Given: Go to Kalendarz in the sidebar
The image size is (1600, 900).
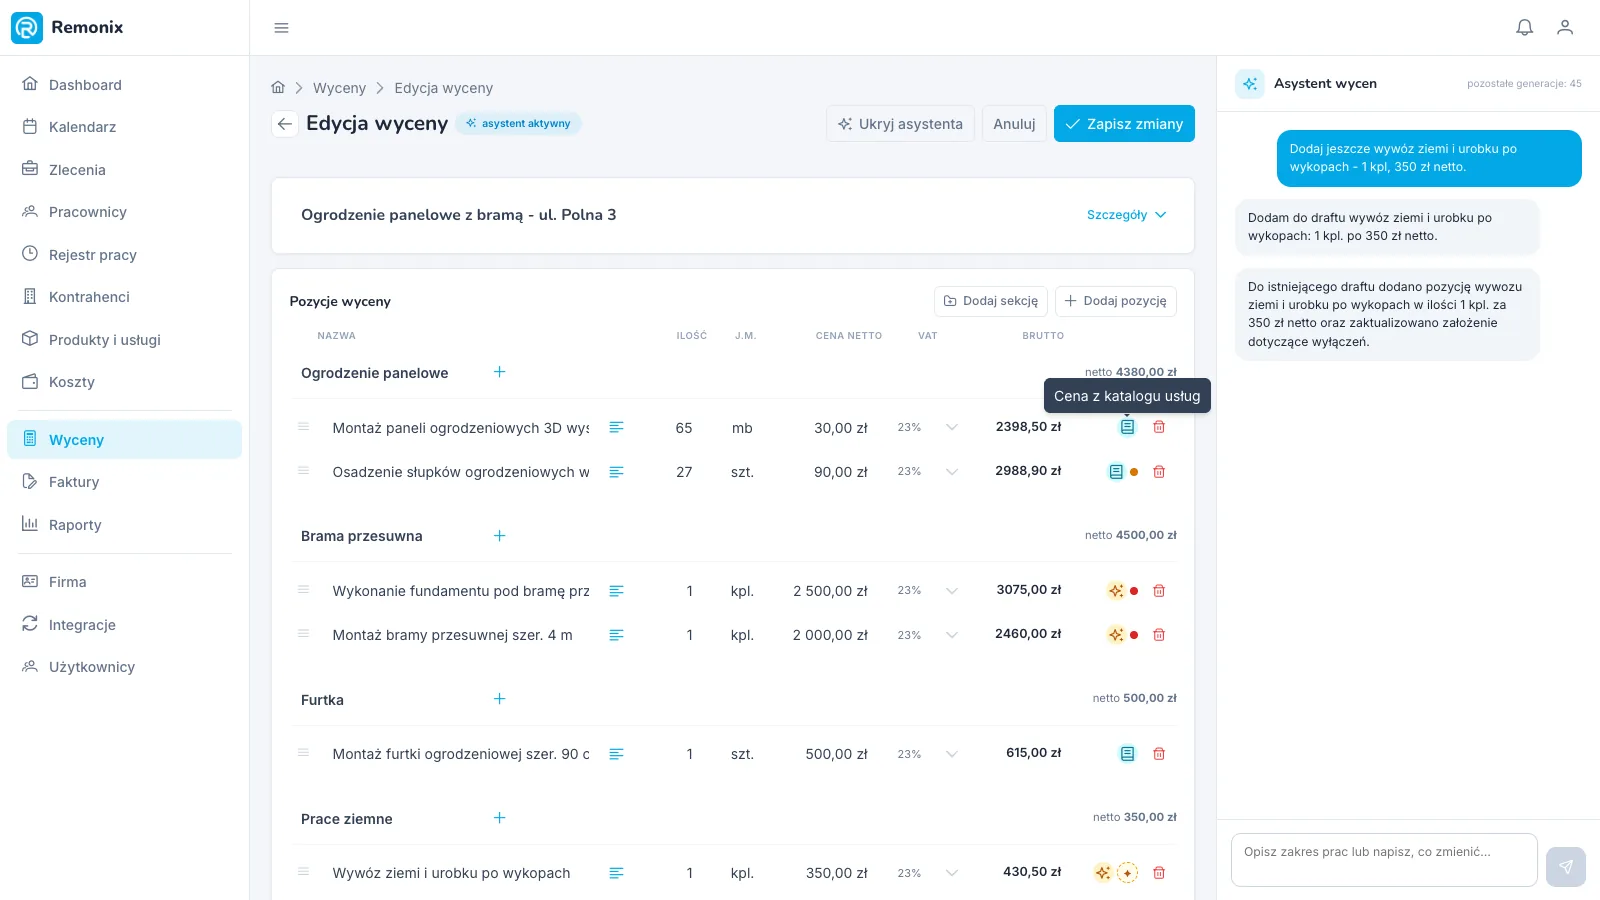Looking at the screenshot, I should [x=124, y=127].
